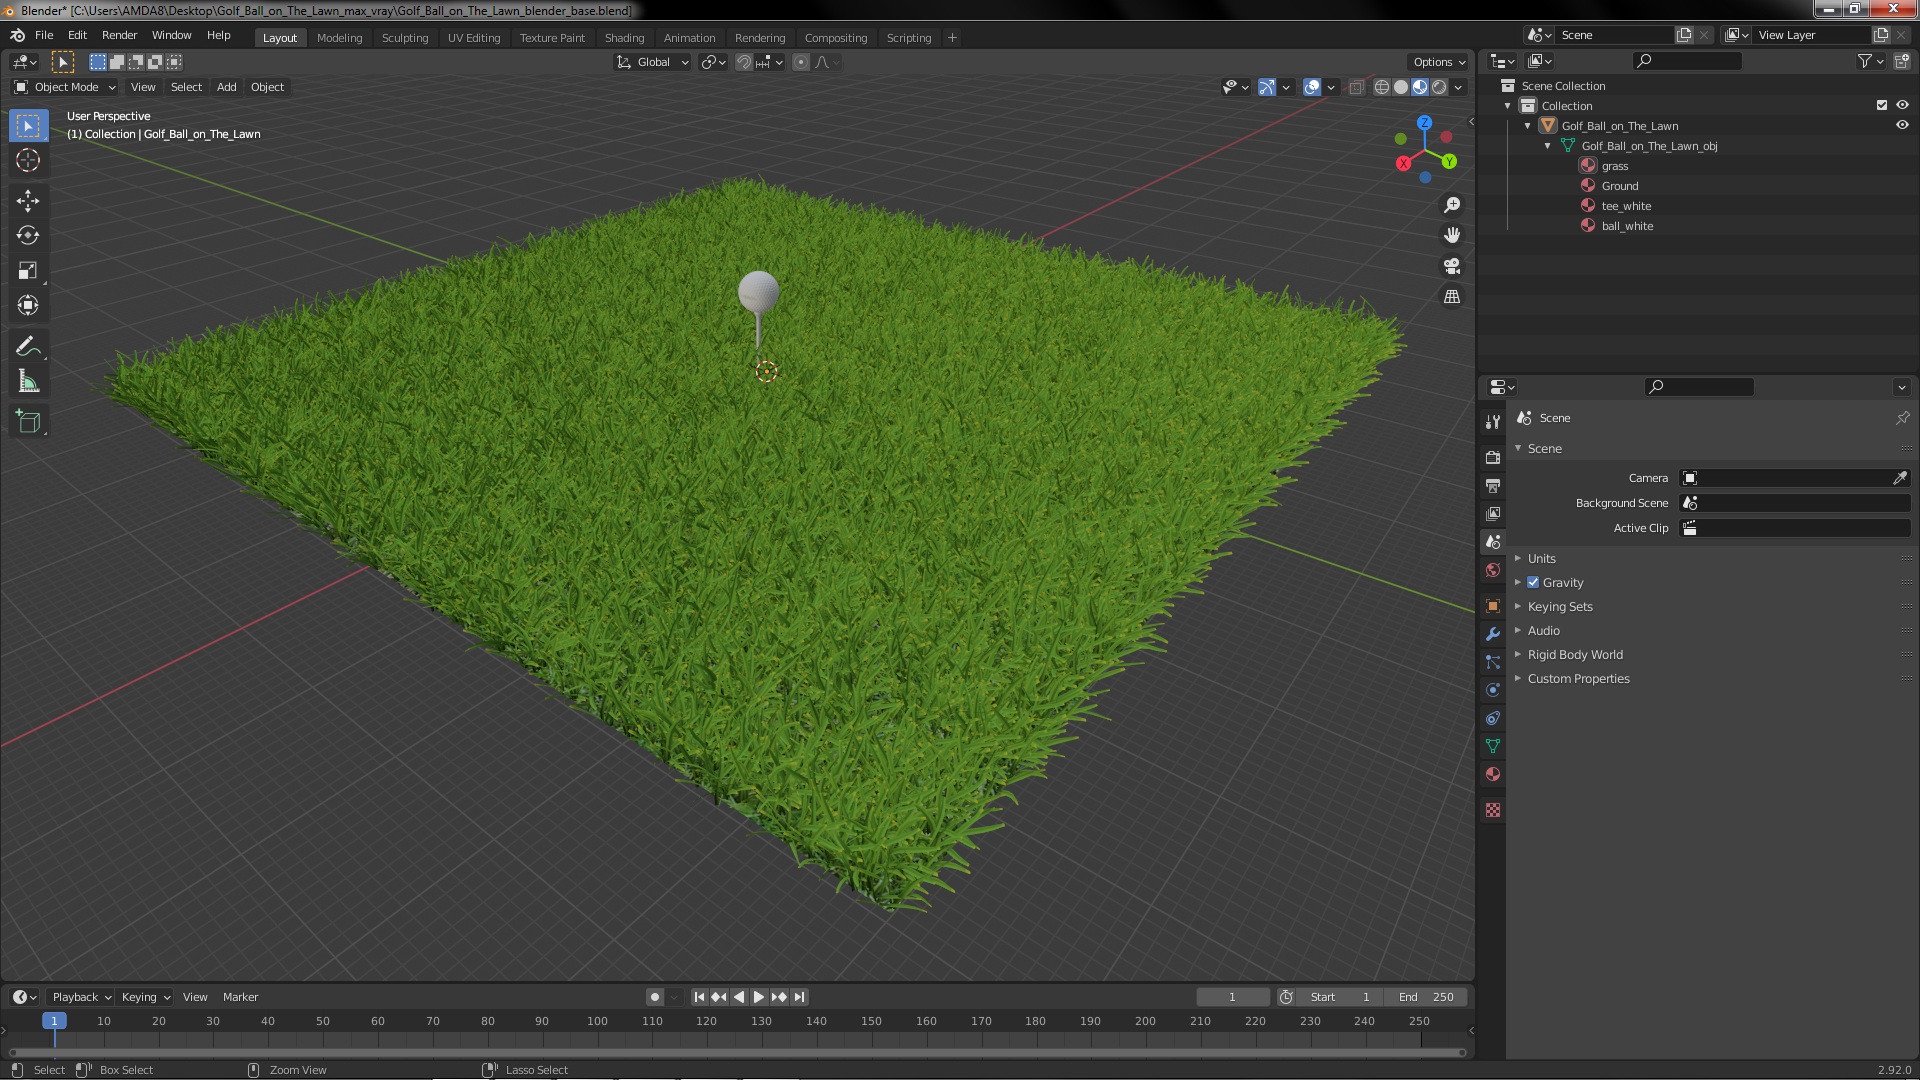Viewport: 1920px width, 1080px height.
Task: Switch to the Shading workspace tab
Action: (x=624, y=38)
